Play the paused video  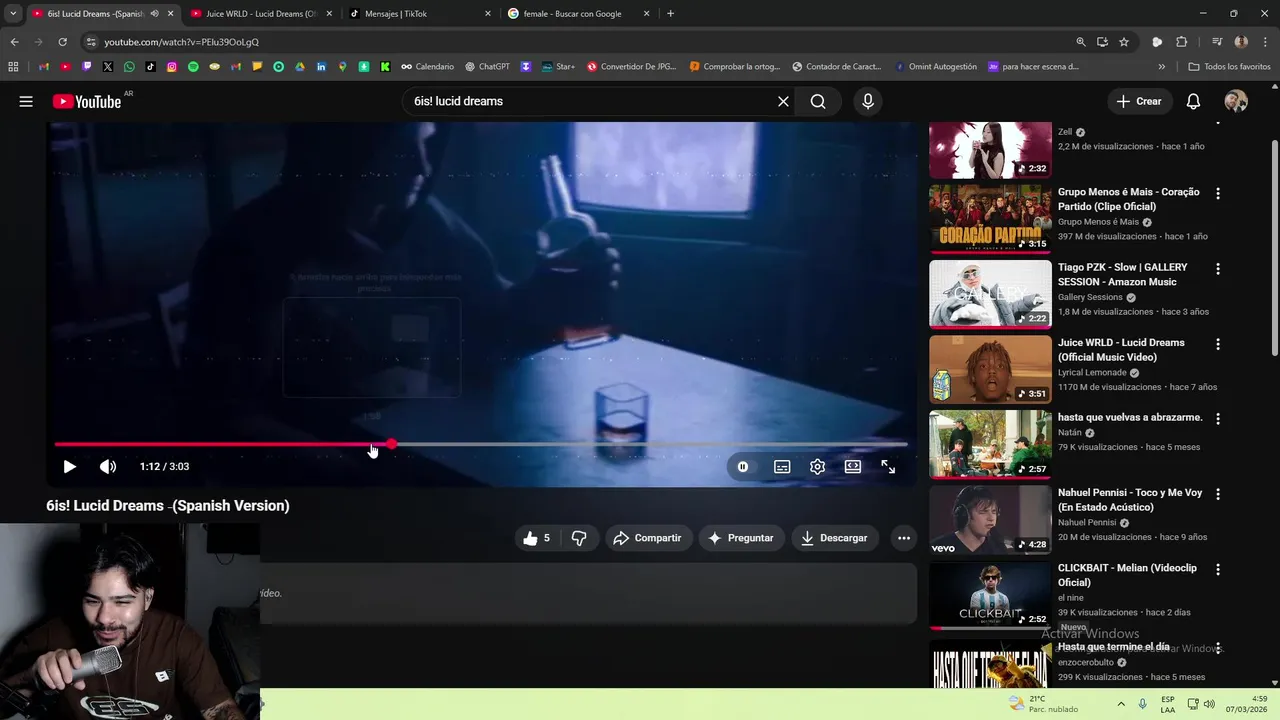pos(69,467)
